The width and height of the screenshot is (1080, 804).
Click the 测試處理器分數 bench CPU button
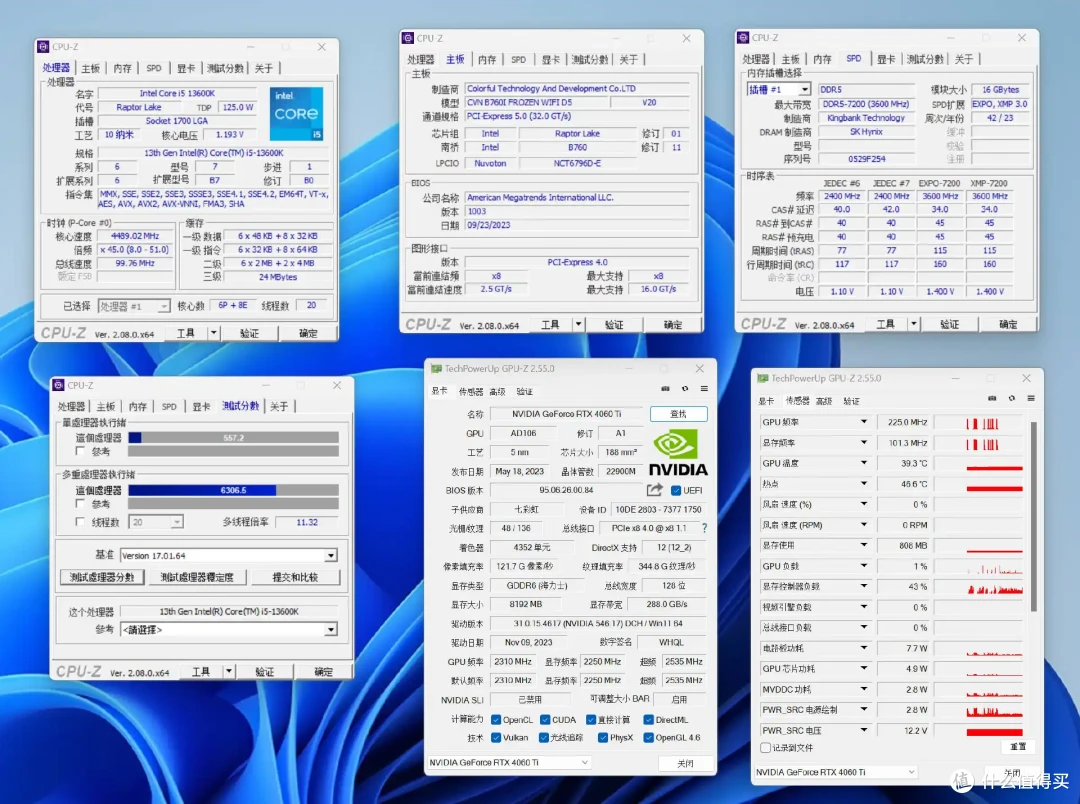pyautogui.click(x=102, y=577)
